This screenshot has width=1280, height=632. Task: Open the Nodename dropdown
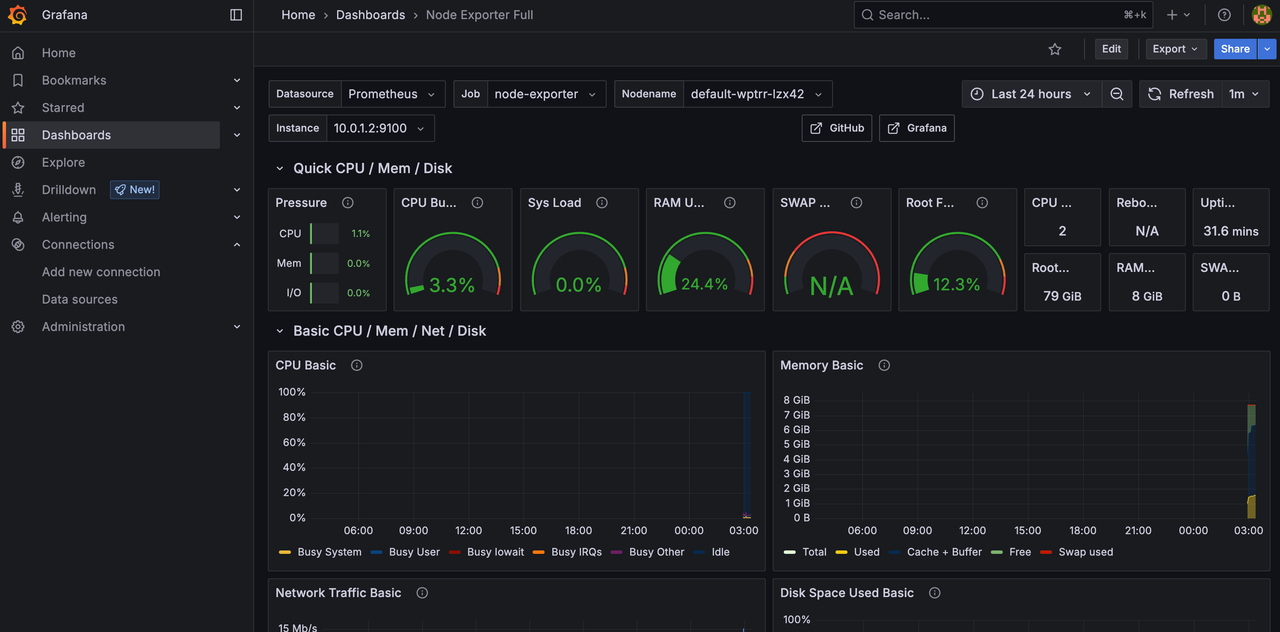(x=753, y=93)
